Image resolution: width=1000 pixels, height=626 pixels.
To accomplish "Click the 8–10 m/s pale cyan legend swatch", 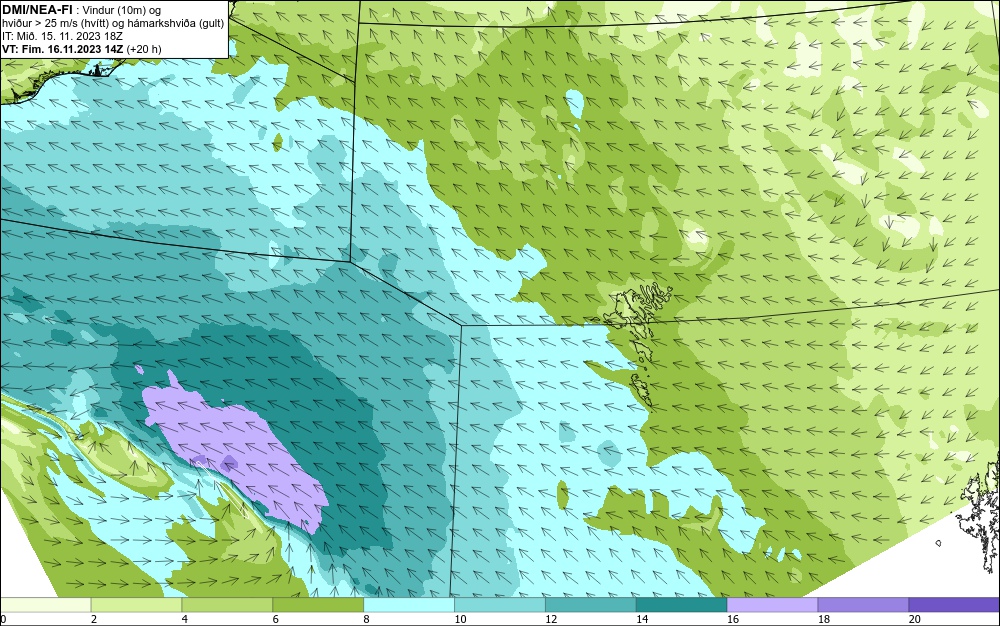I will 409,605.
